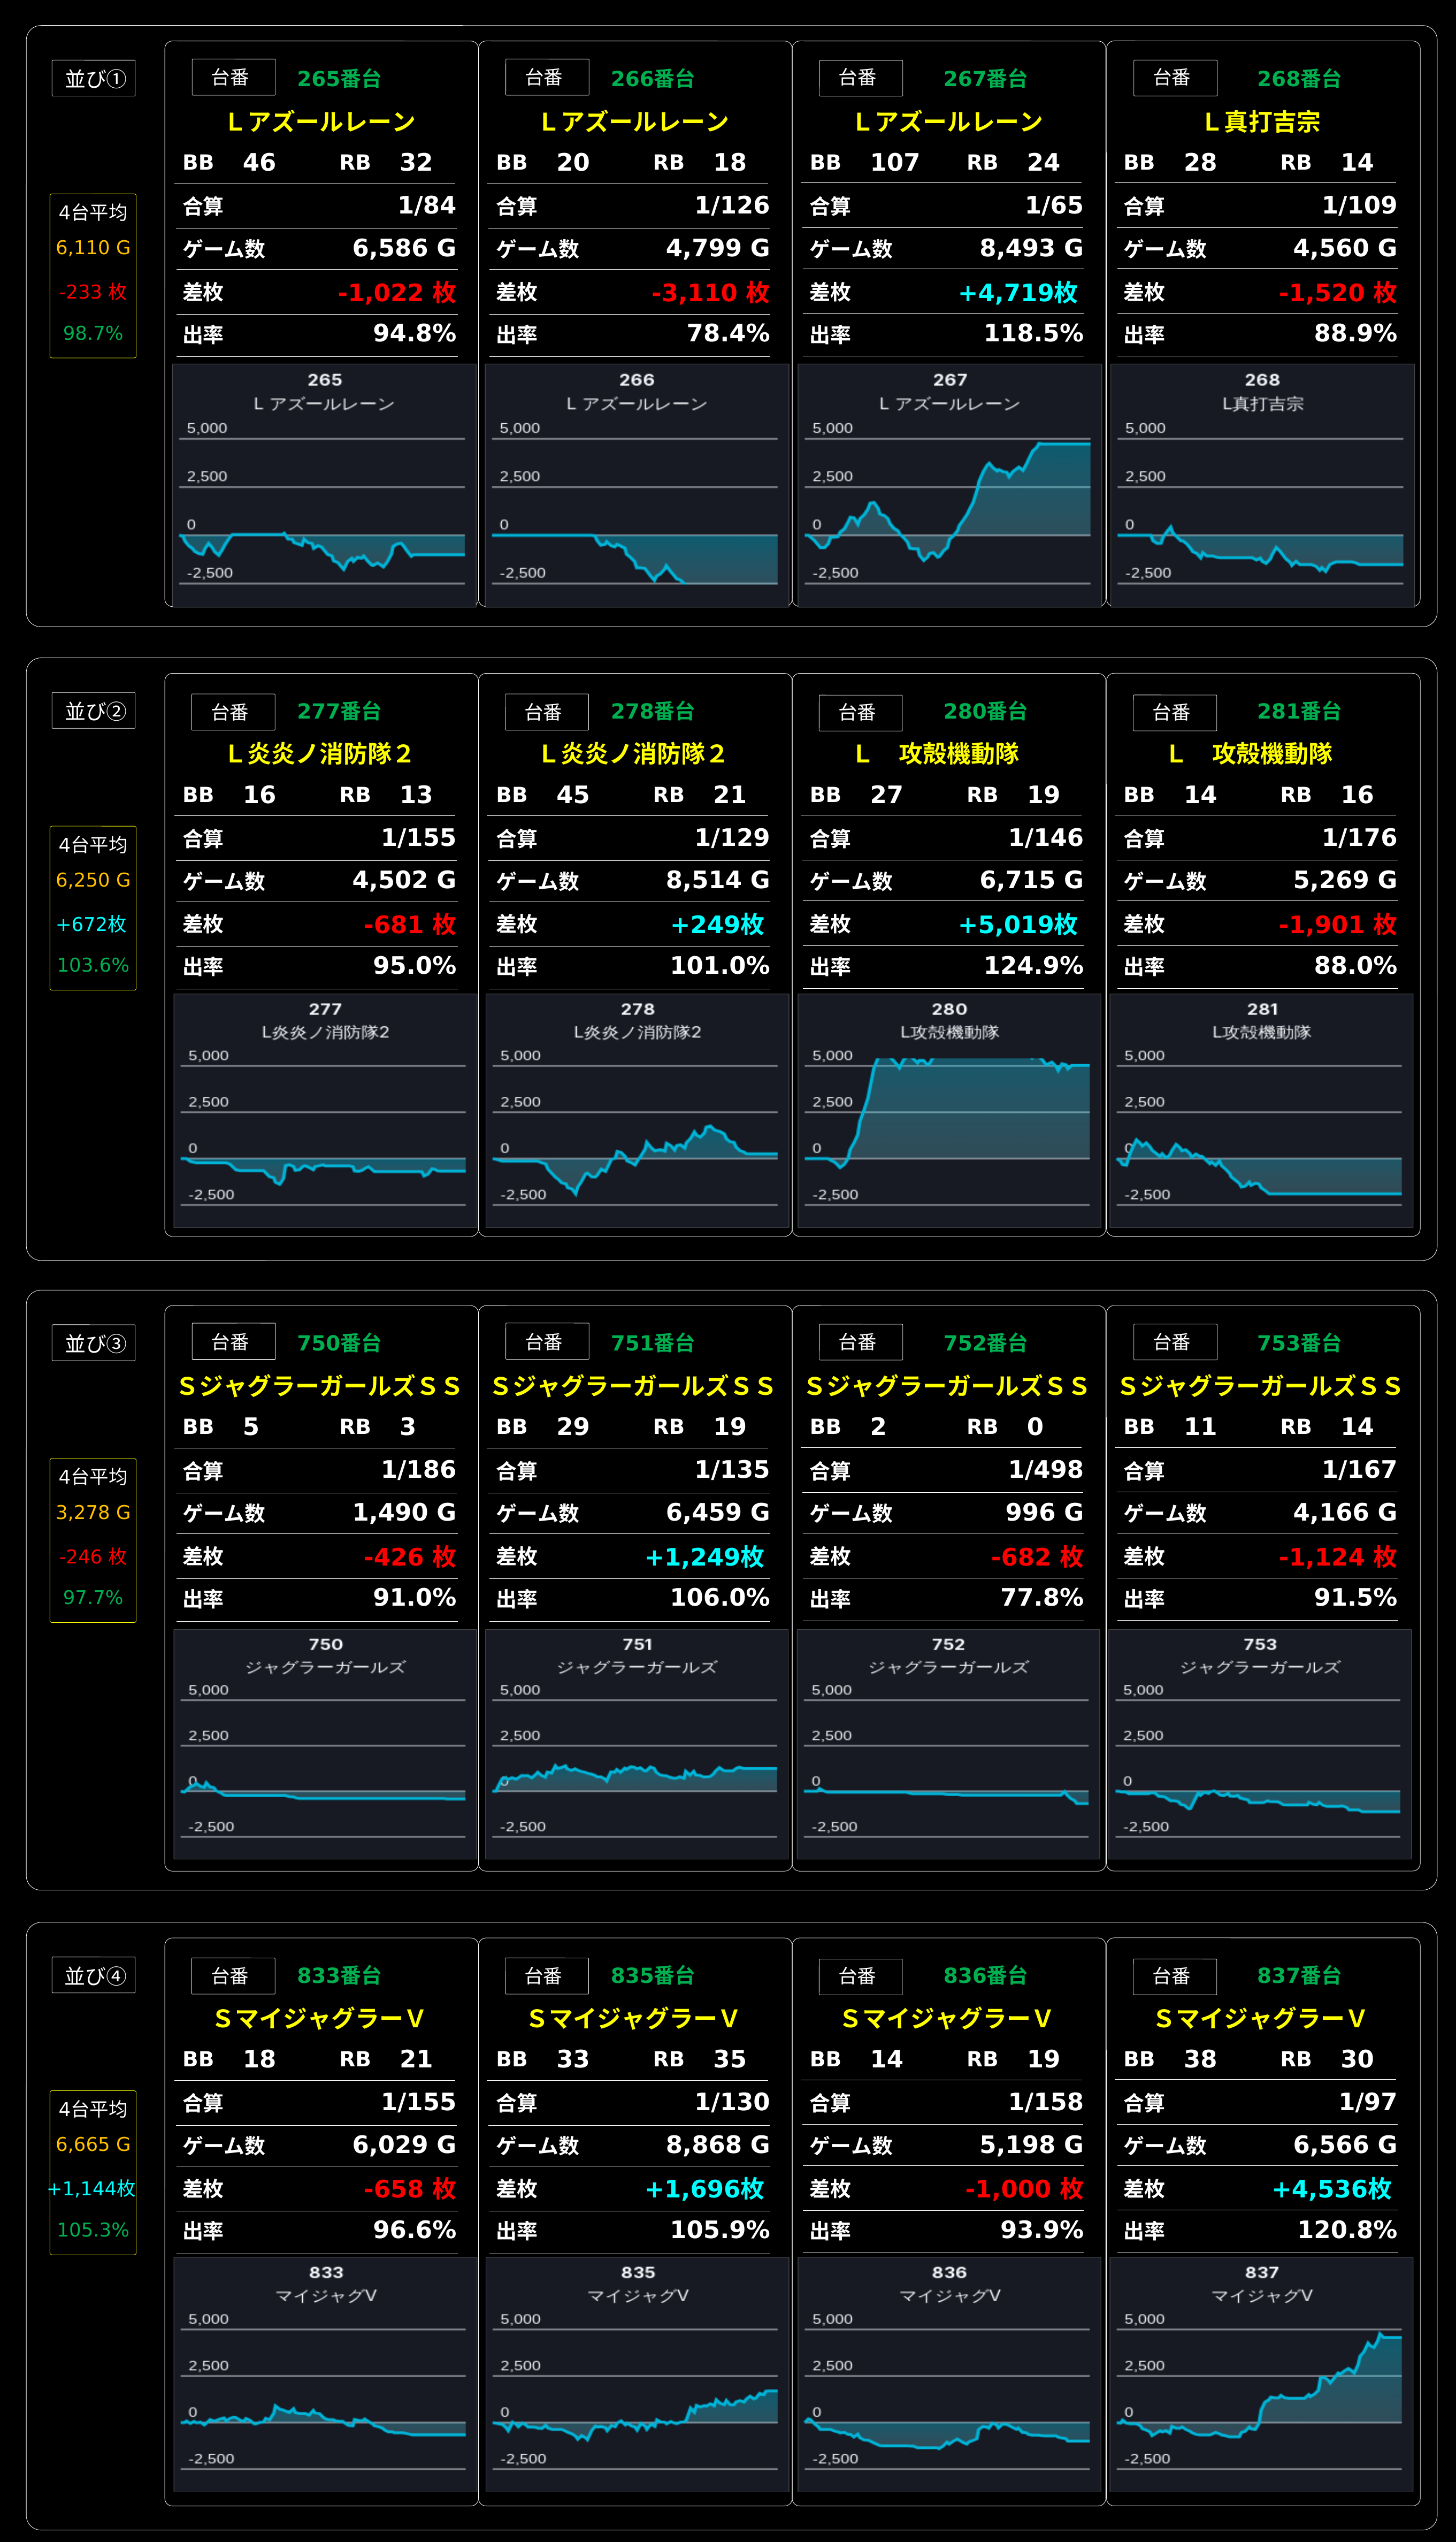
Task: Select the 268番台 machine number
Action: click(x=1299, y=78)
